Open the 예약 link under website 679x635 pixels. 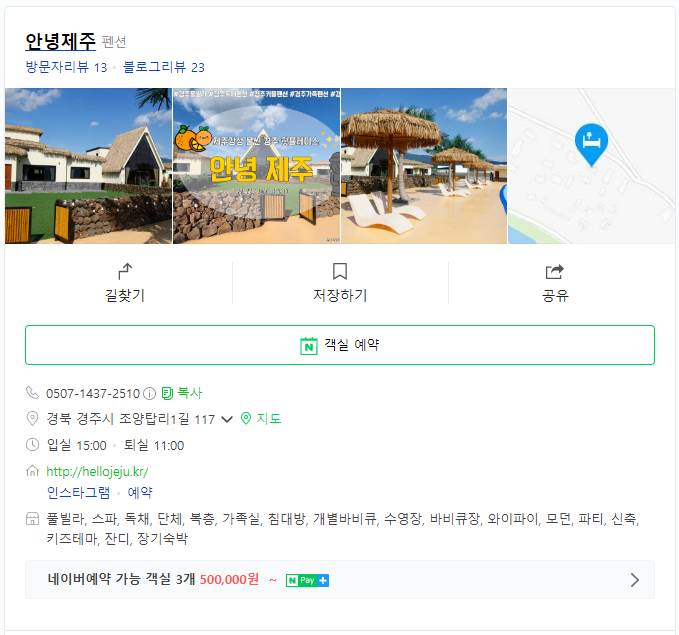click(140, 492)
